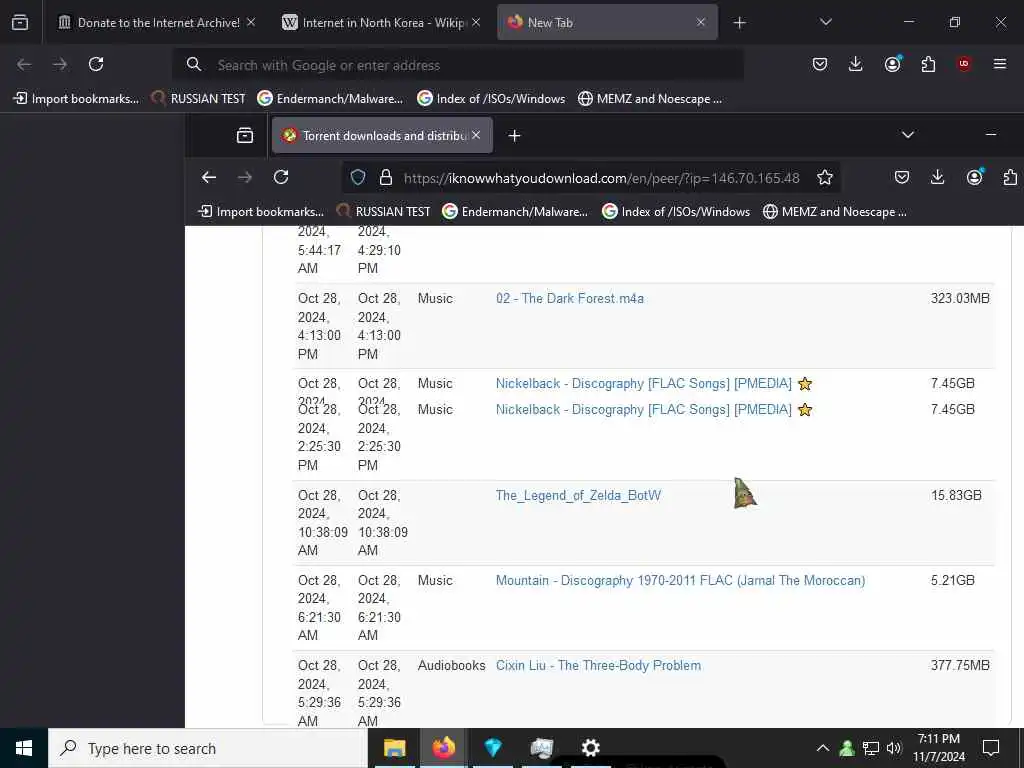Focus the outer Search with Google address bar
The width and height of the screenshot is (1024, 768).
click(x=457, y=65)
